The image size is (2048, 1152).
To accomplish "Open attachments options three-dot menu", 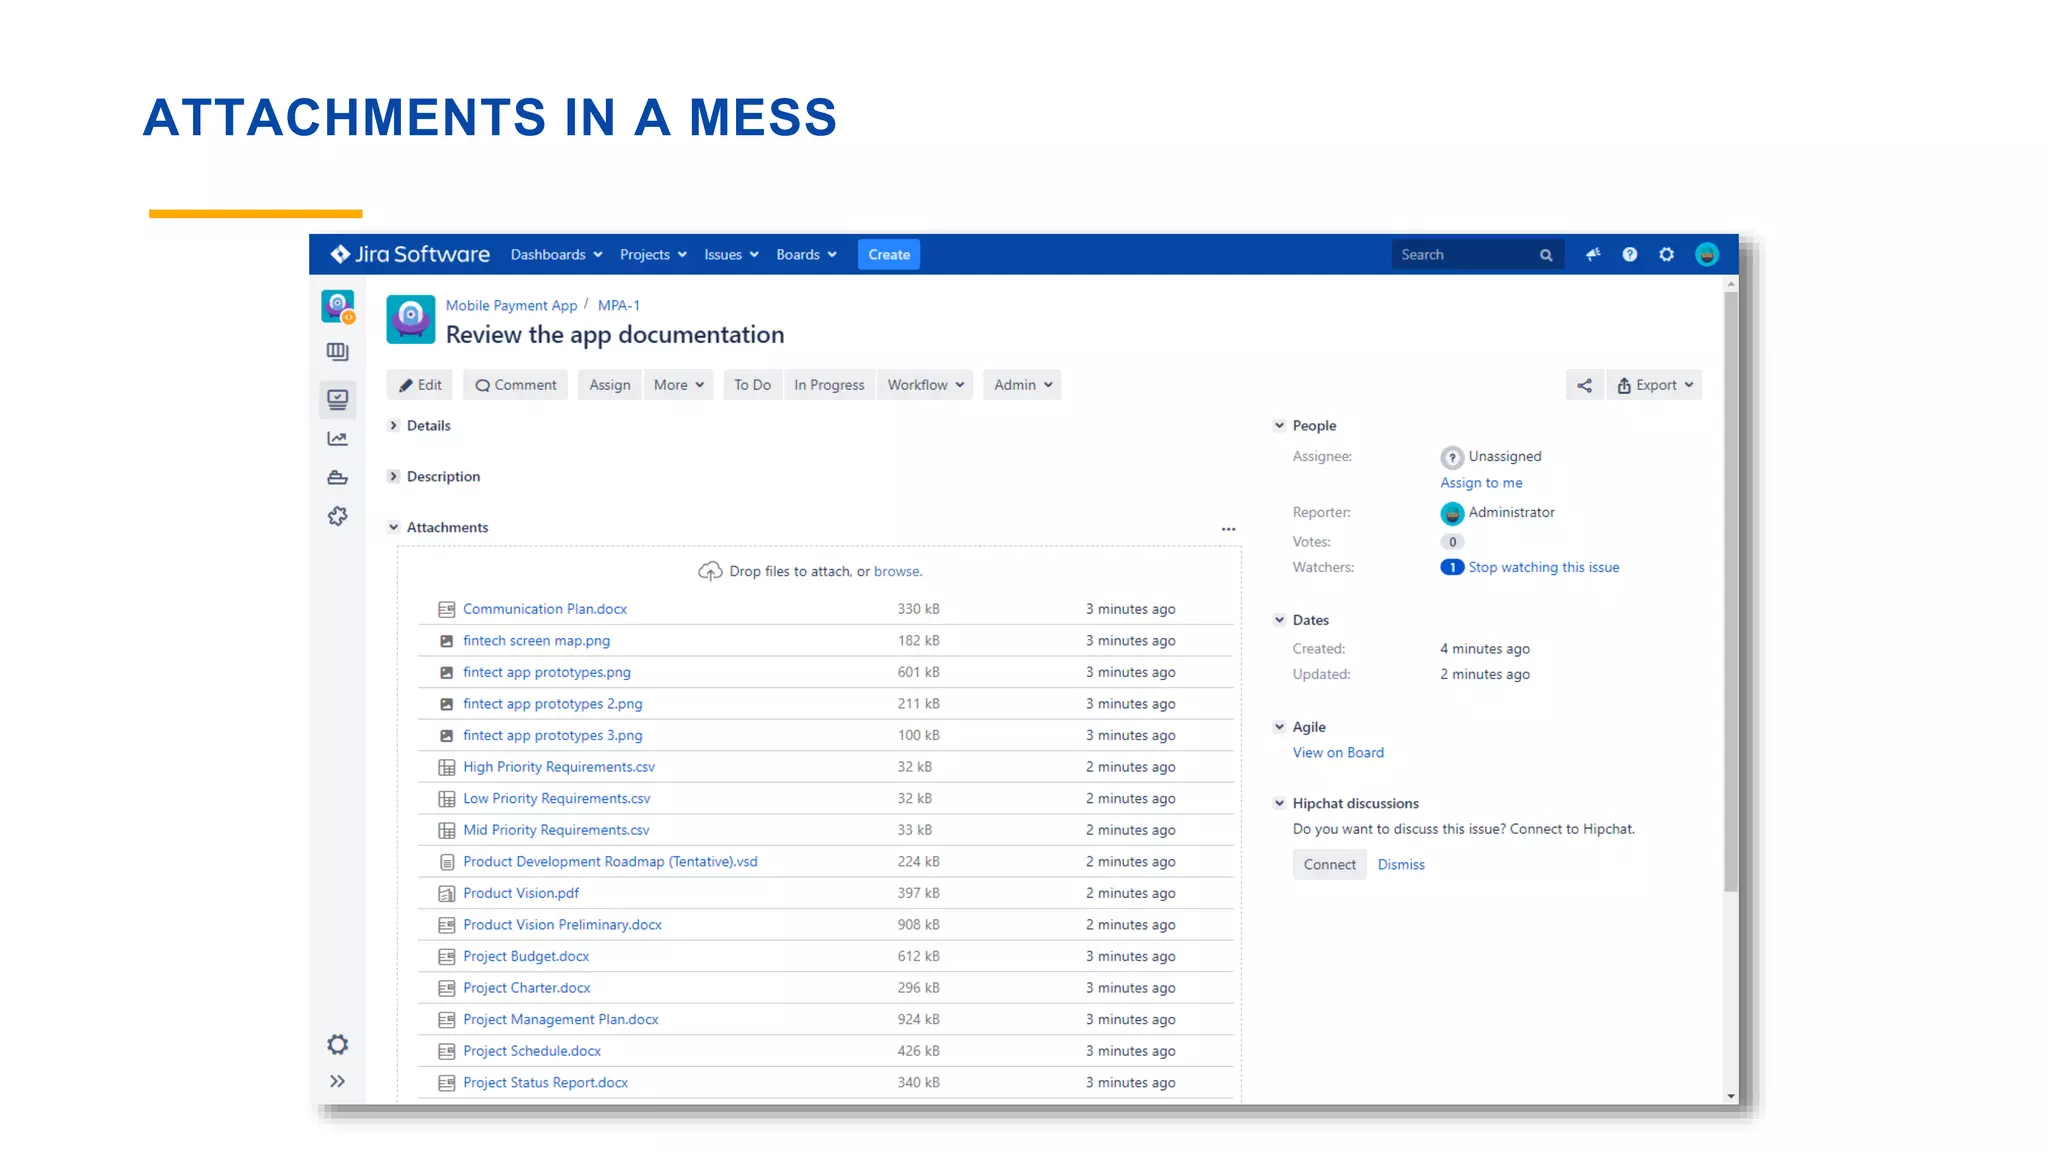I will (1228, 529).
